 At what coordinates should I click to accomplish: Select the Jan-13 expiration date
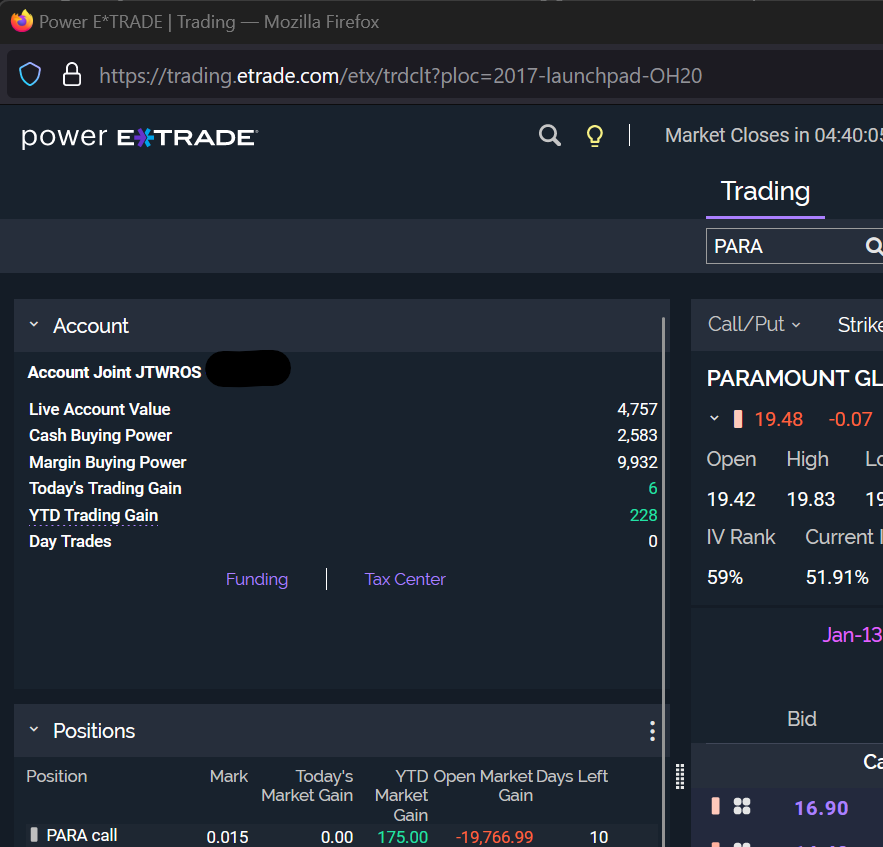pos(852,635)
